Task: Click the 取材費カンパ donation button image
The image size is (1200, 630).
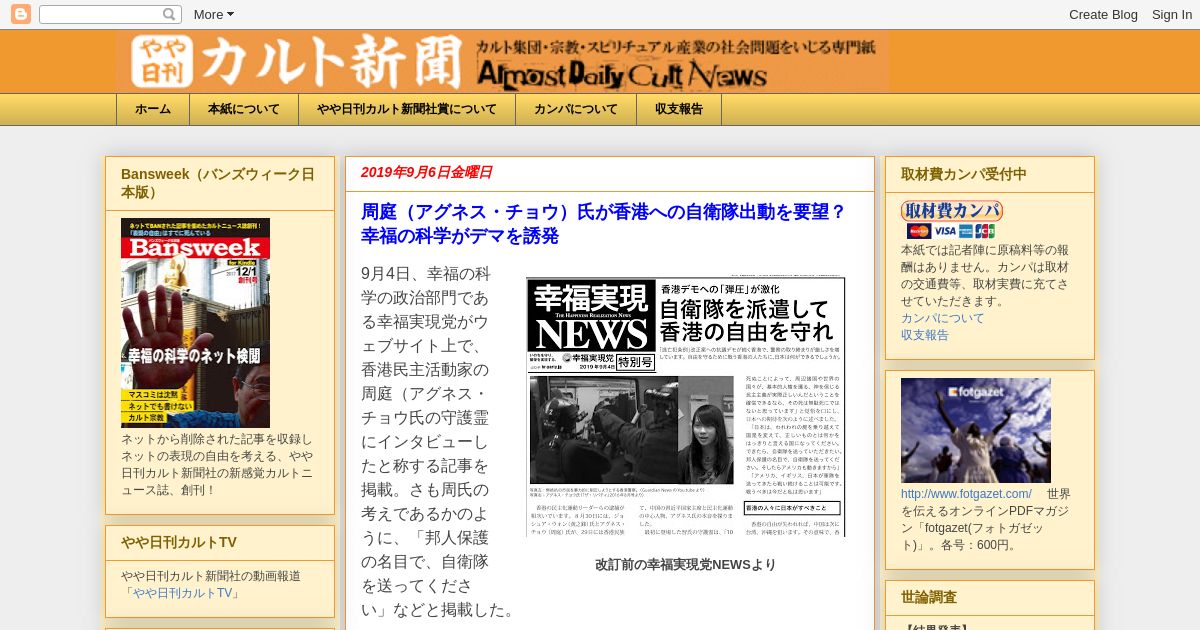Action: [x=951, y=211]
